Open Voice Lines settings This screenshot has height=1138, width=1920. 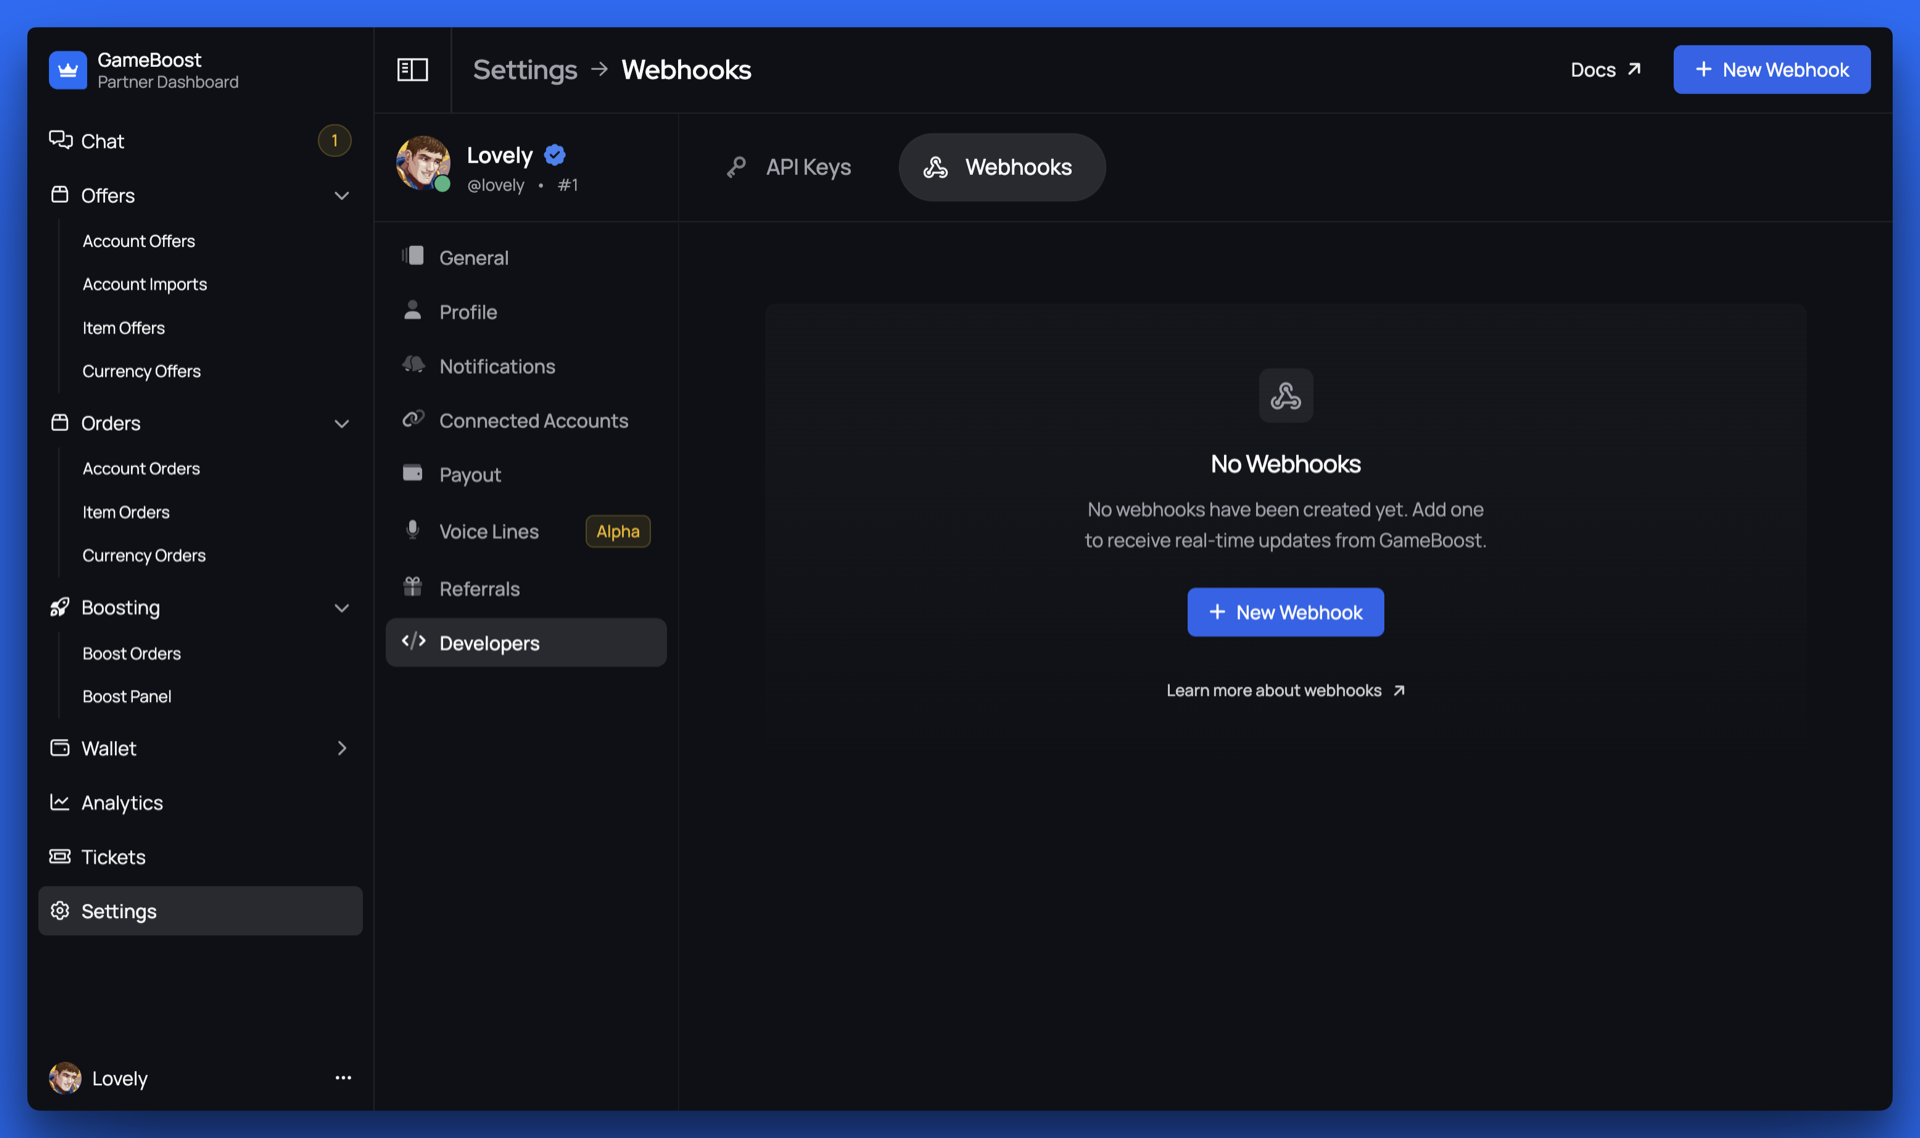(489, 532)
